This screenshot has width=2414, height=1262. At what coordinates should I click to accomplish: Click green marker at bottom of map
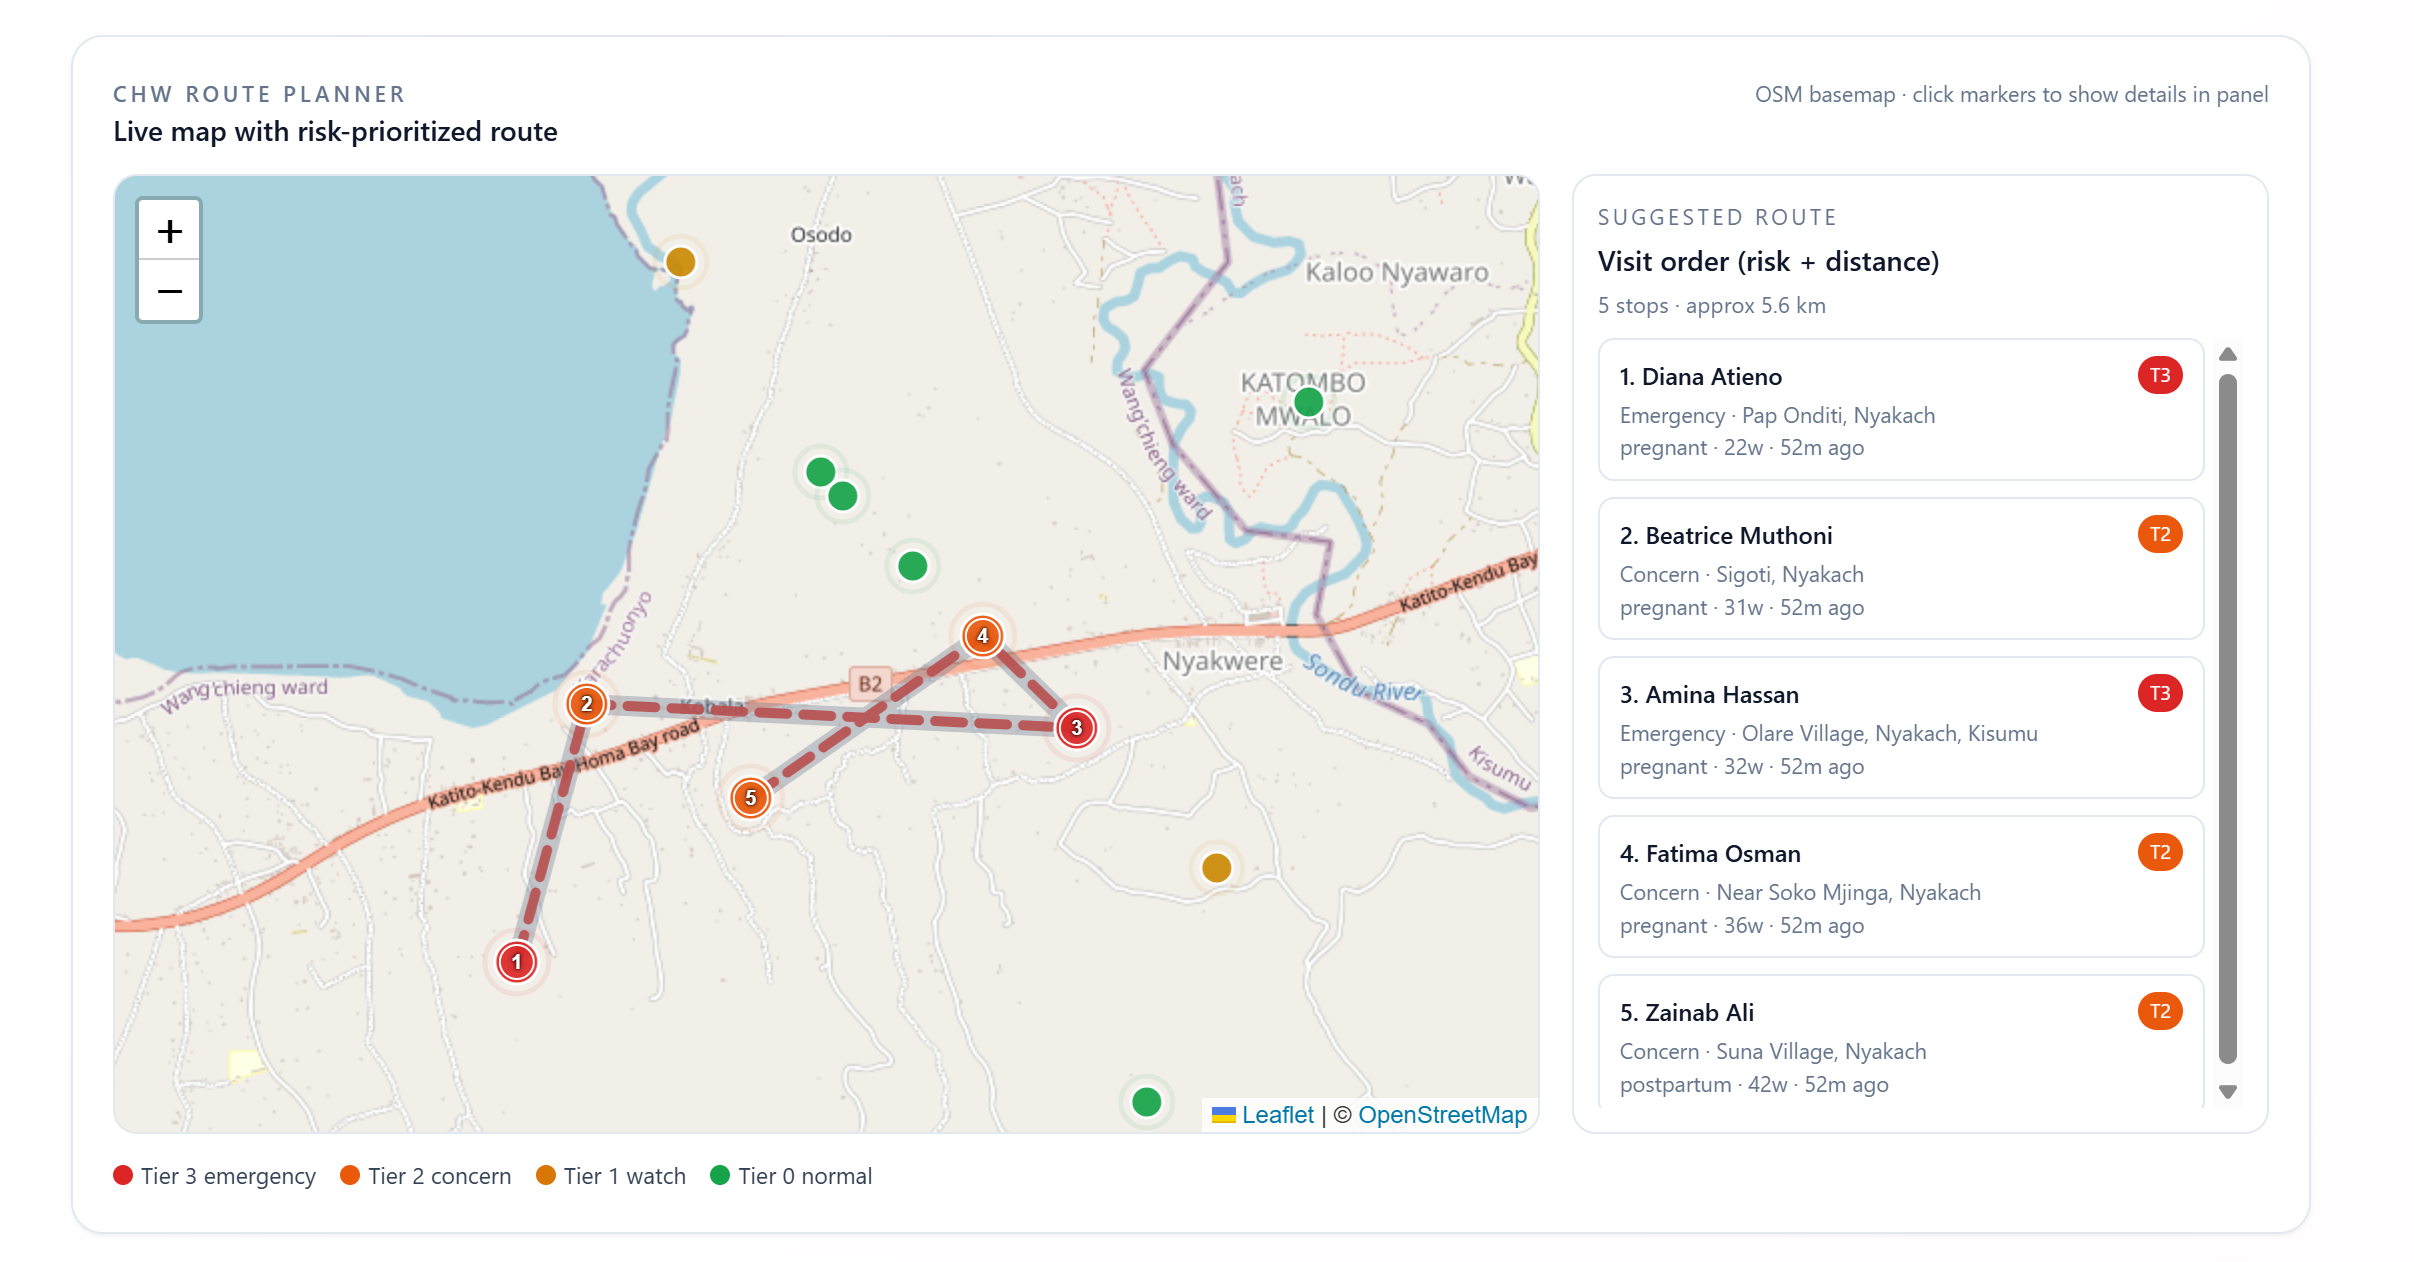click(x=1146, y=1102)
